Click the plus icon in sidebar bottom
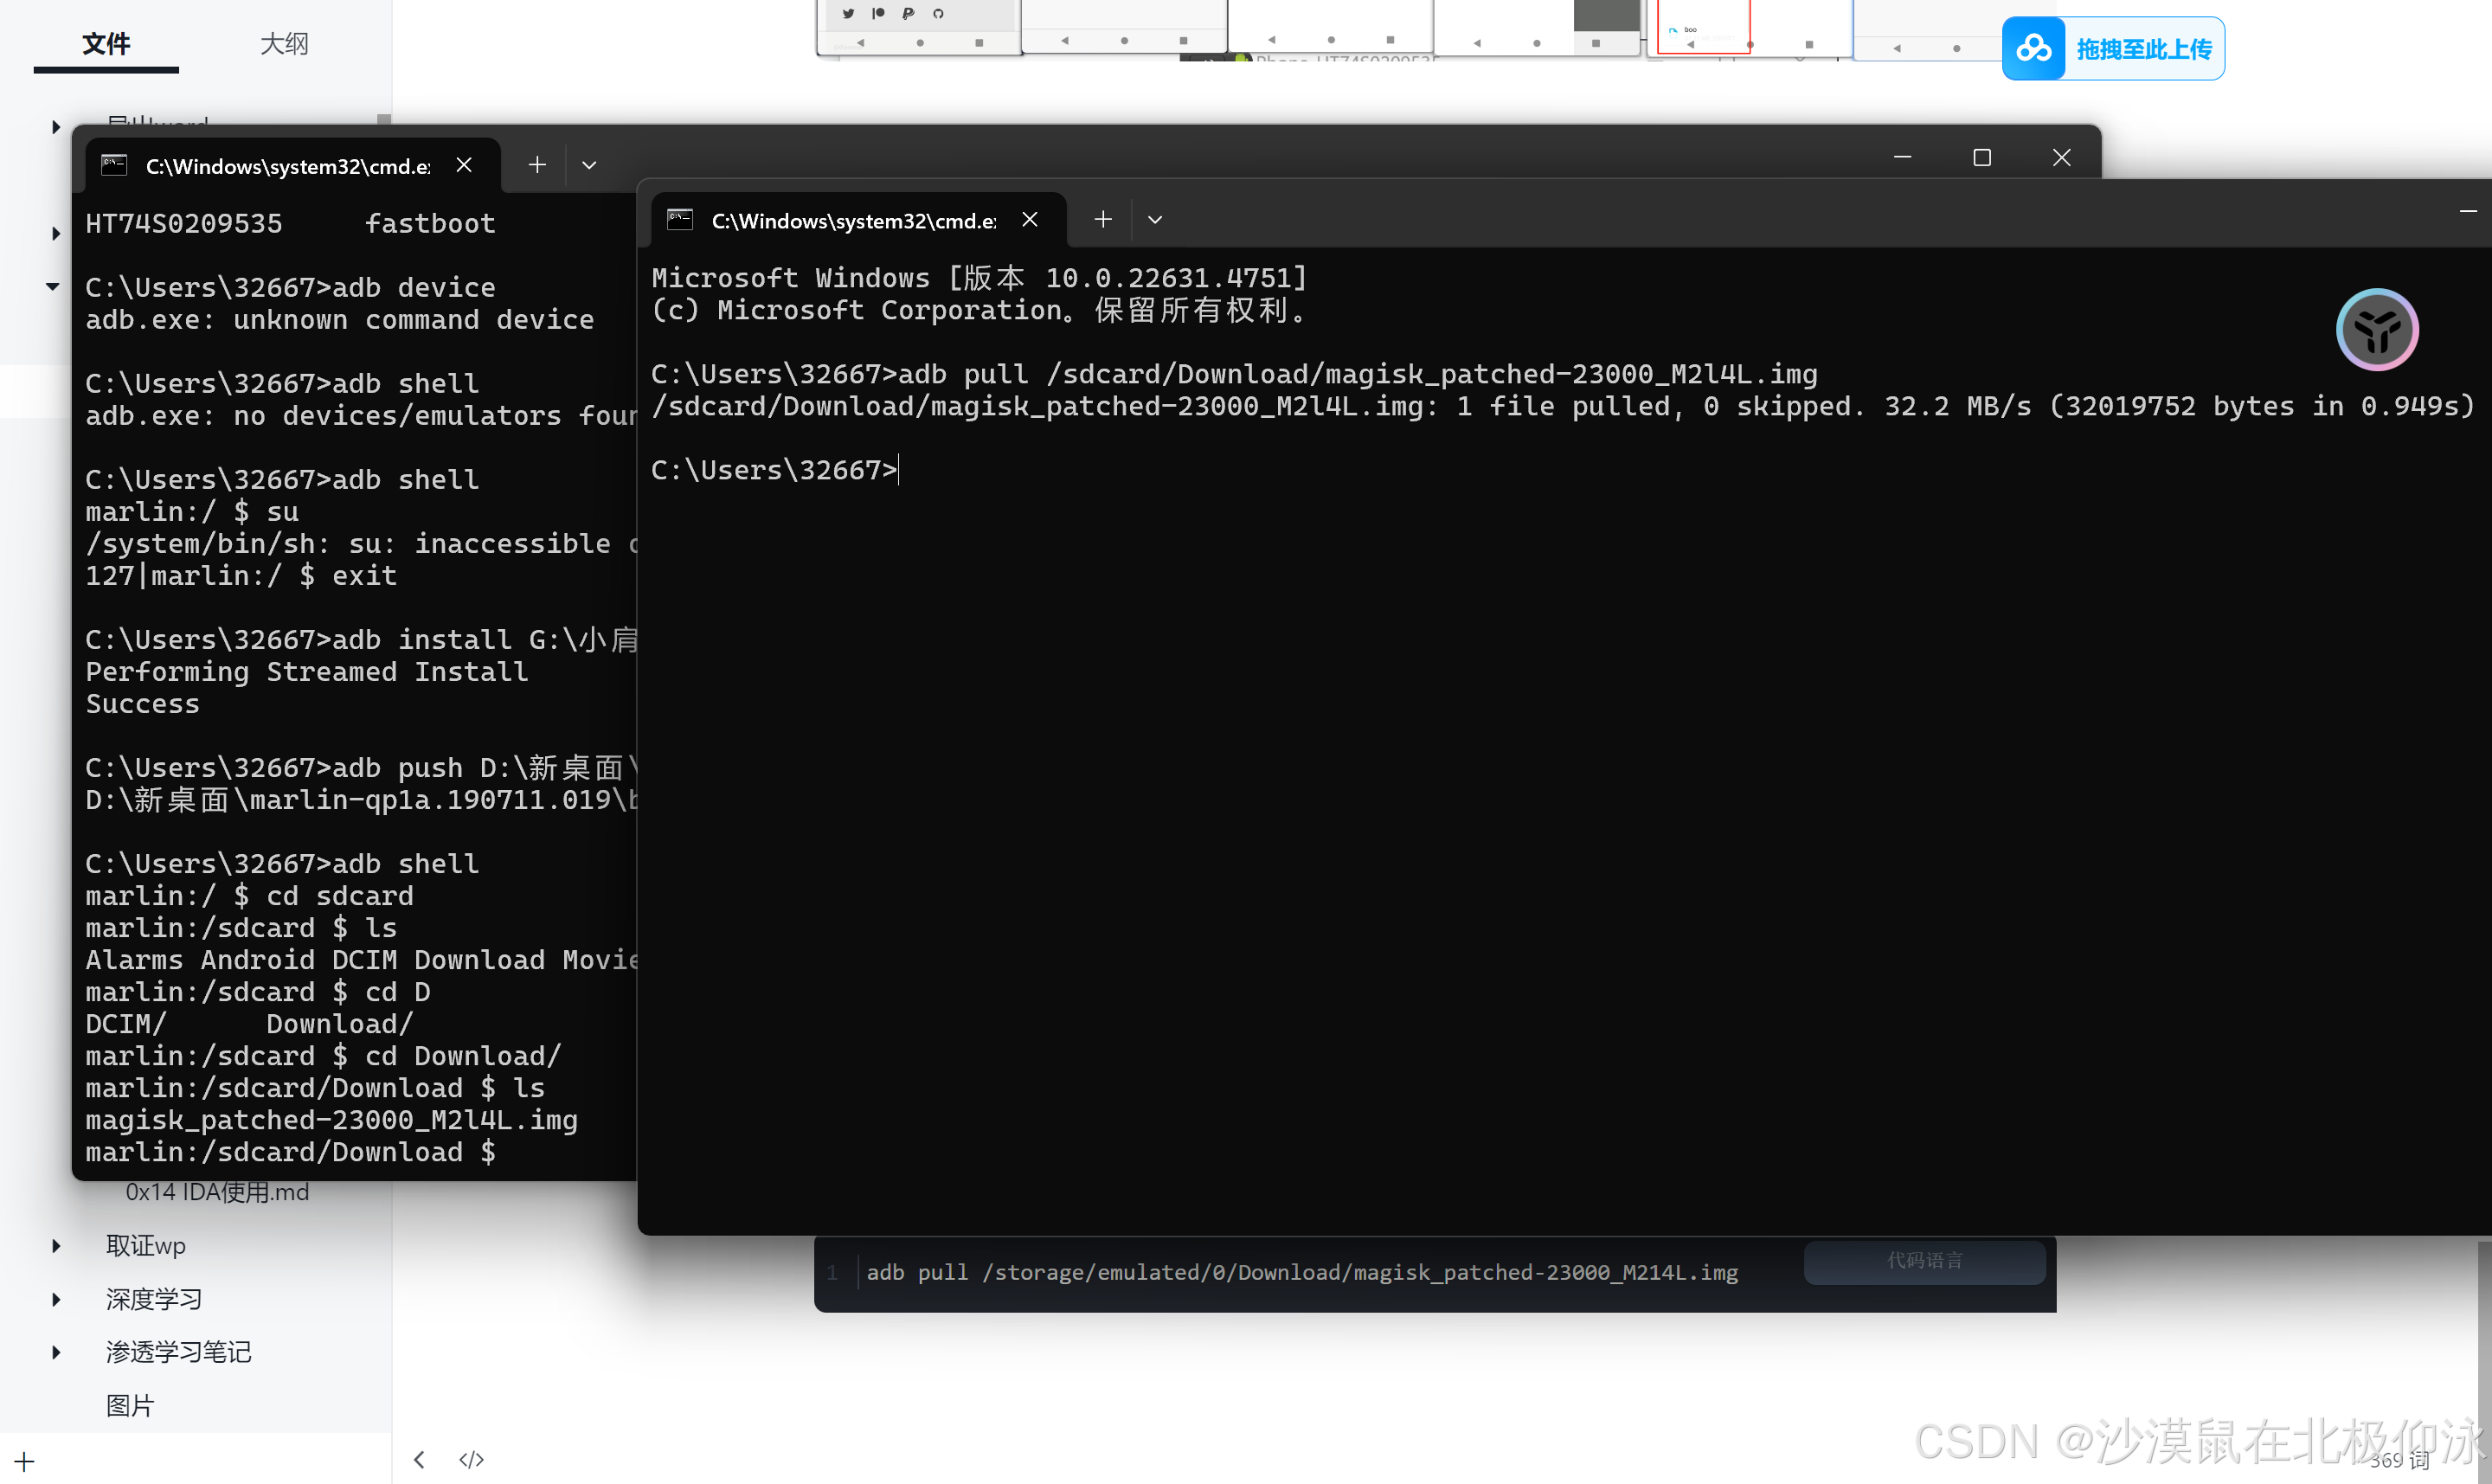 [x=25, y=1461]
